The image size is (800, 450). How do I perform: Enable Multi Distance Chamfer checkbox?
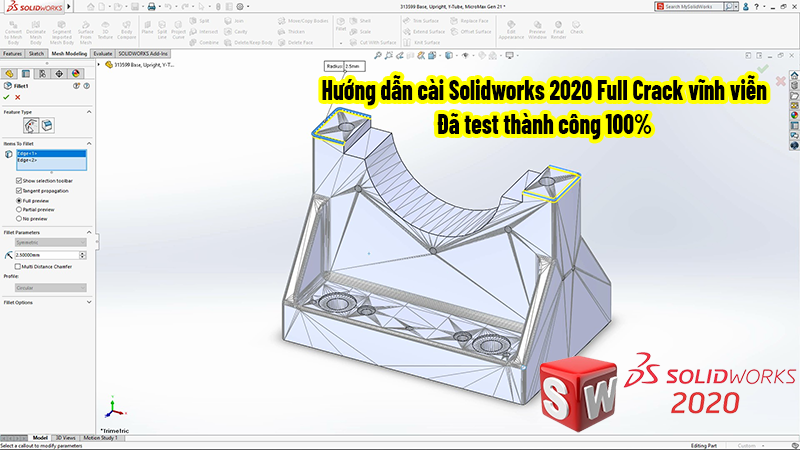click(x=17, y=266)
